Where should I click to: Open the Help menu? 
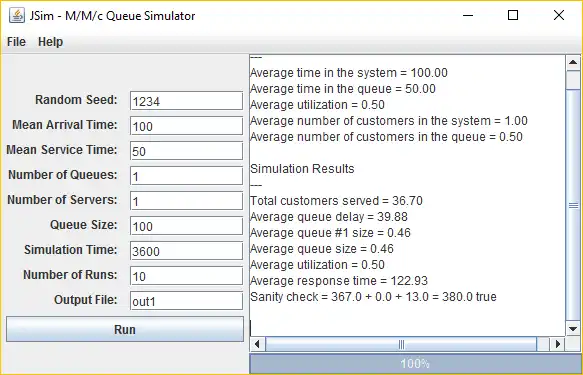pyautogui.click(x=51, y=42)
